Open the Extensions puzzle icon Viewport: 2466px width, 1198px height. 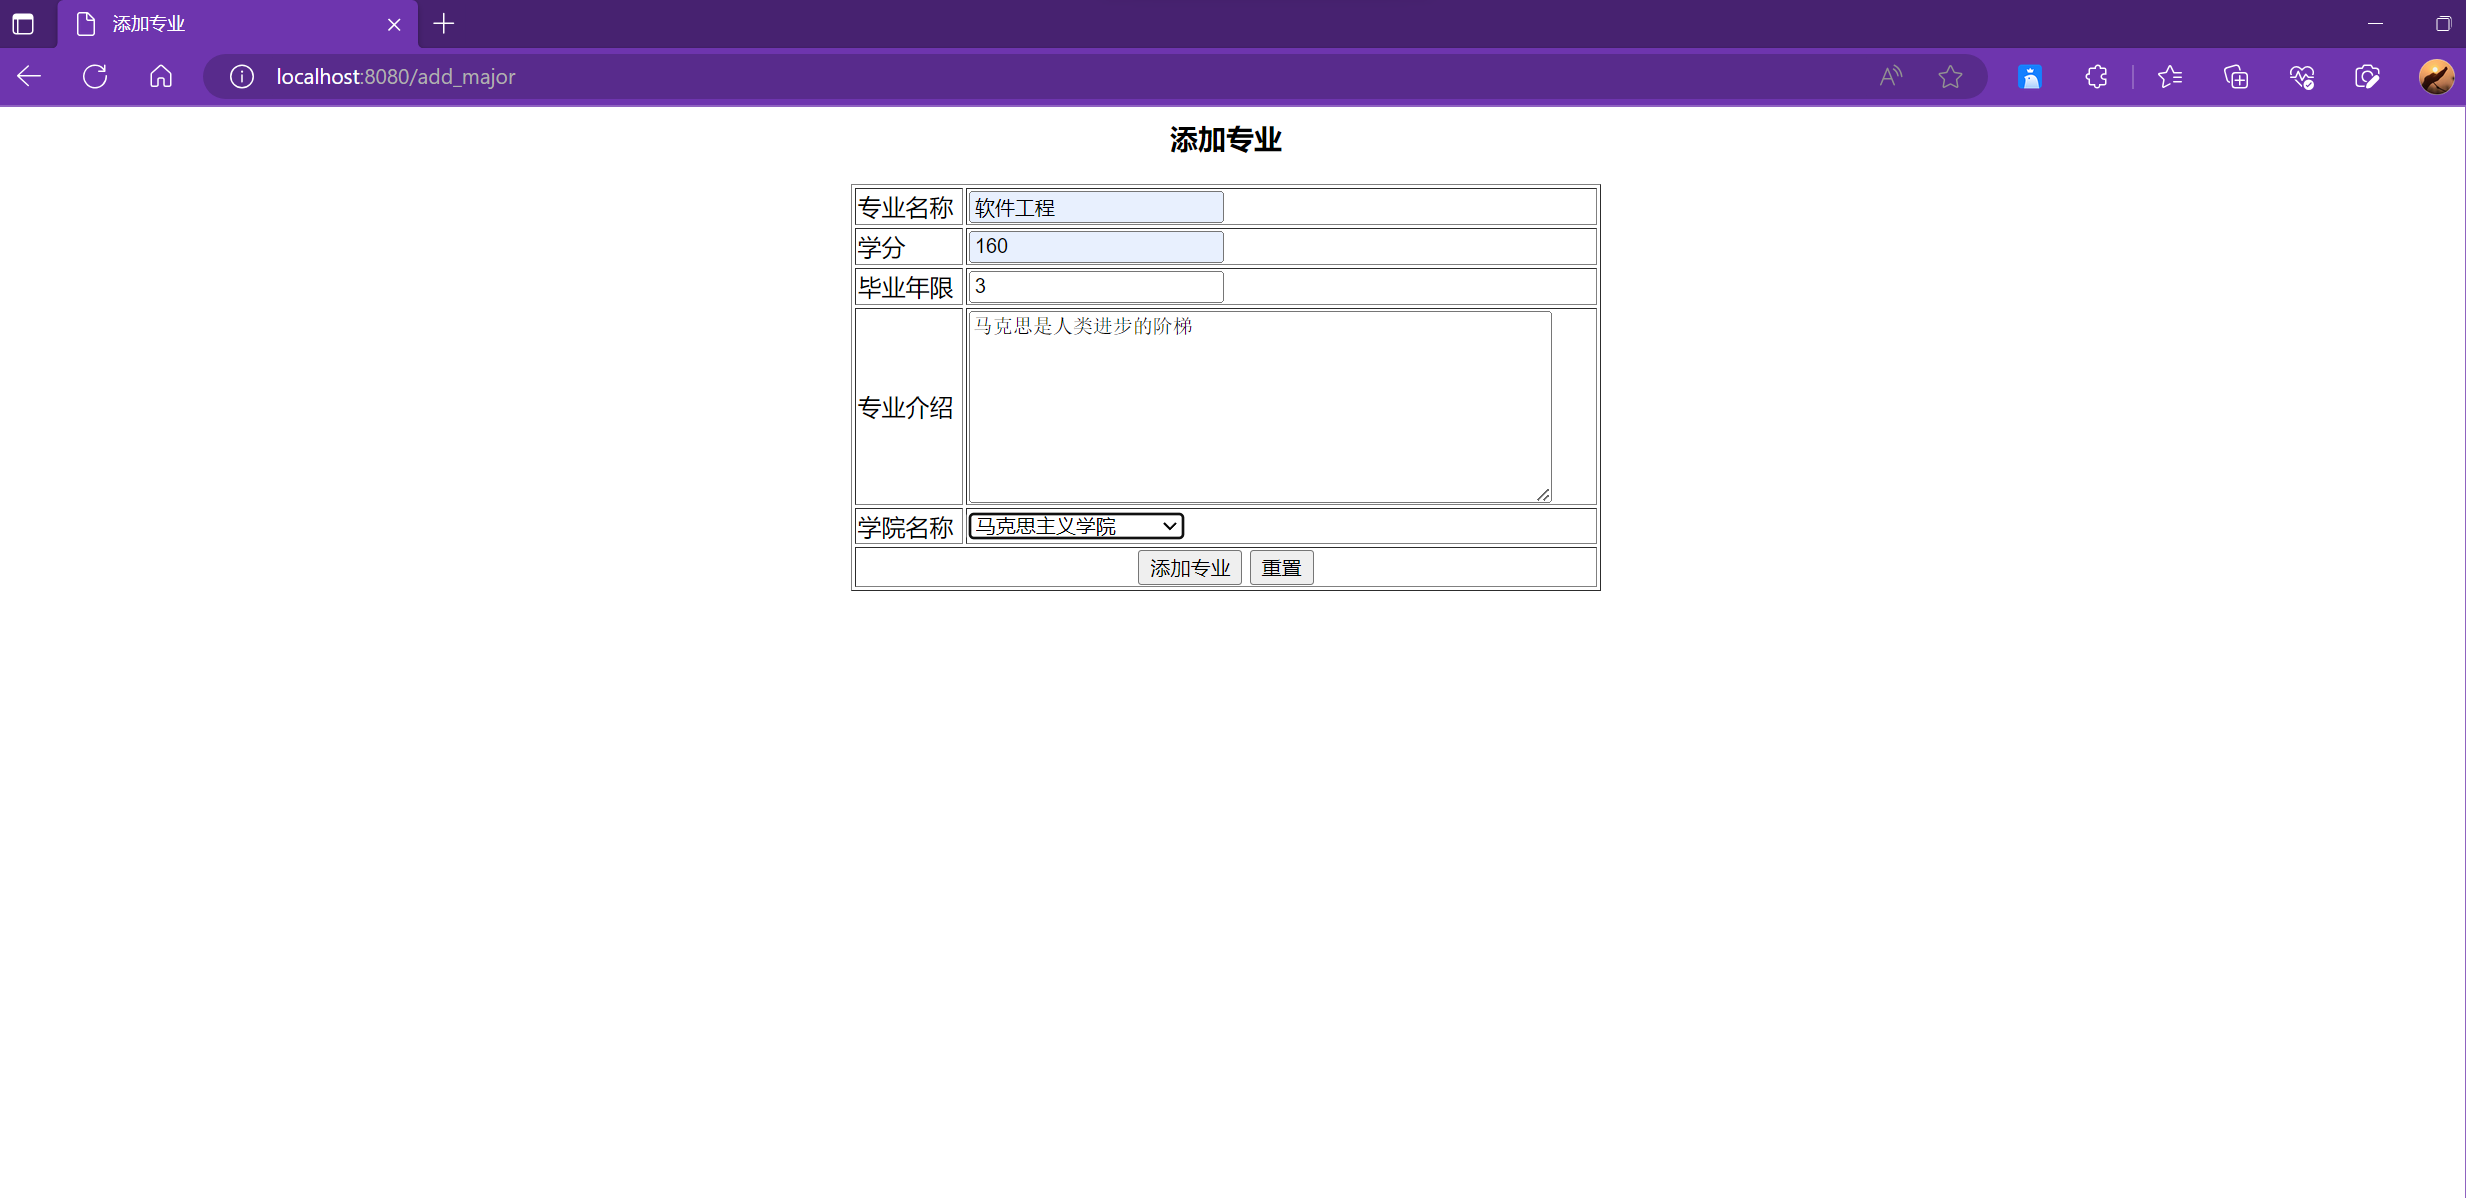(x=2096, y=76)
